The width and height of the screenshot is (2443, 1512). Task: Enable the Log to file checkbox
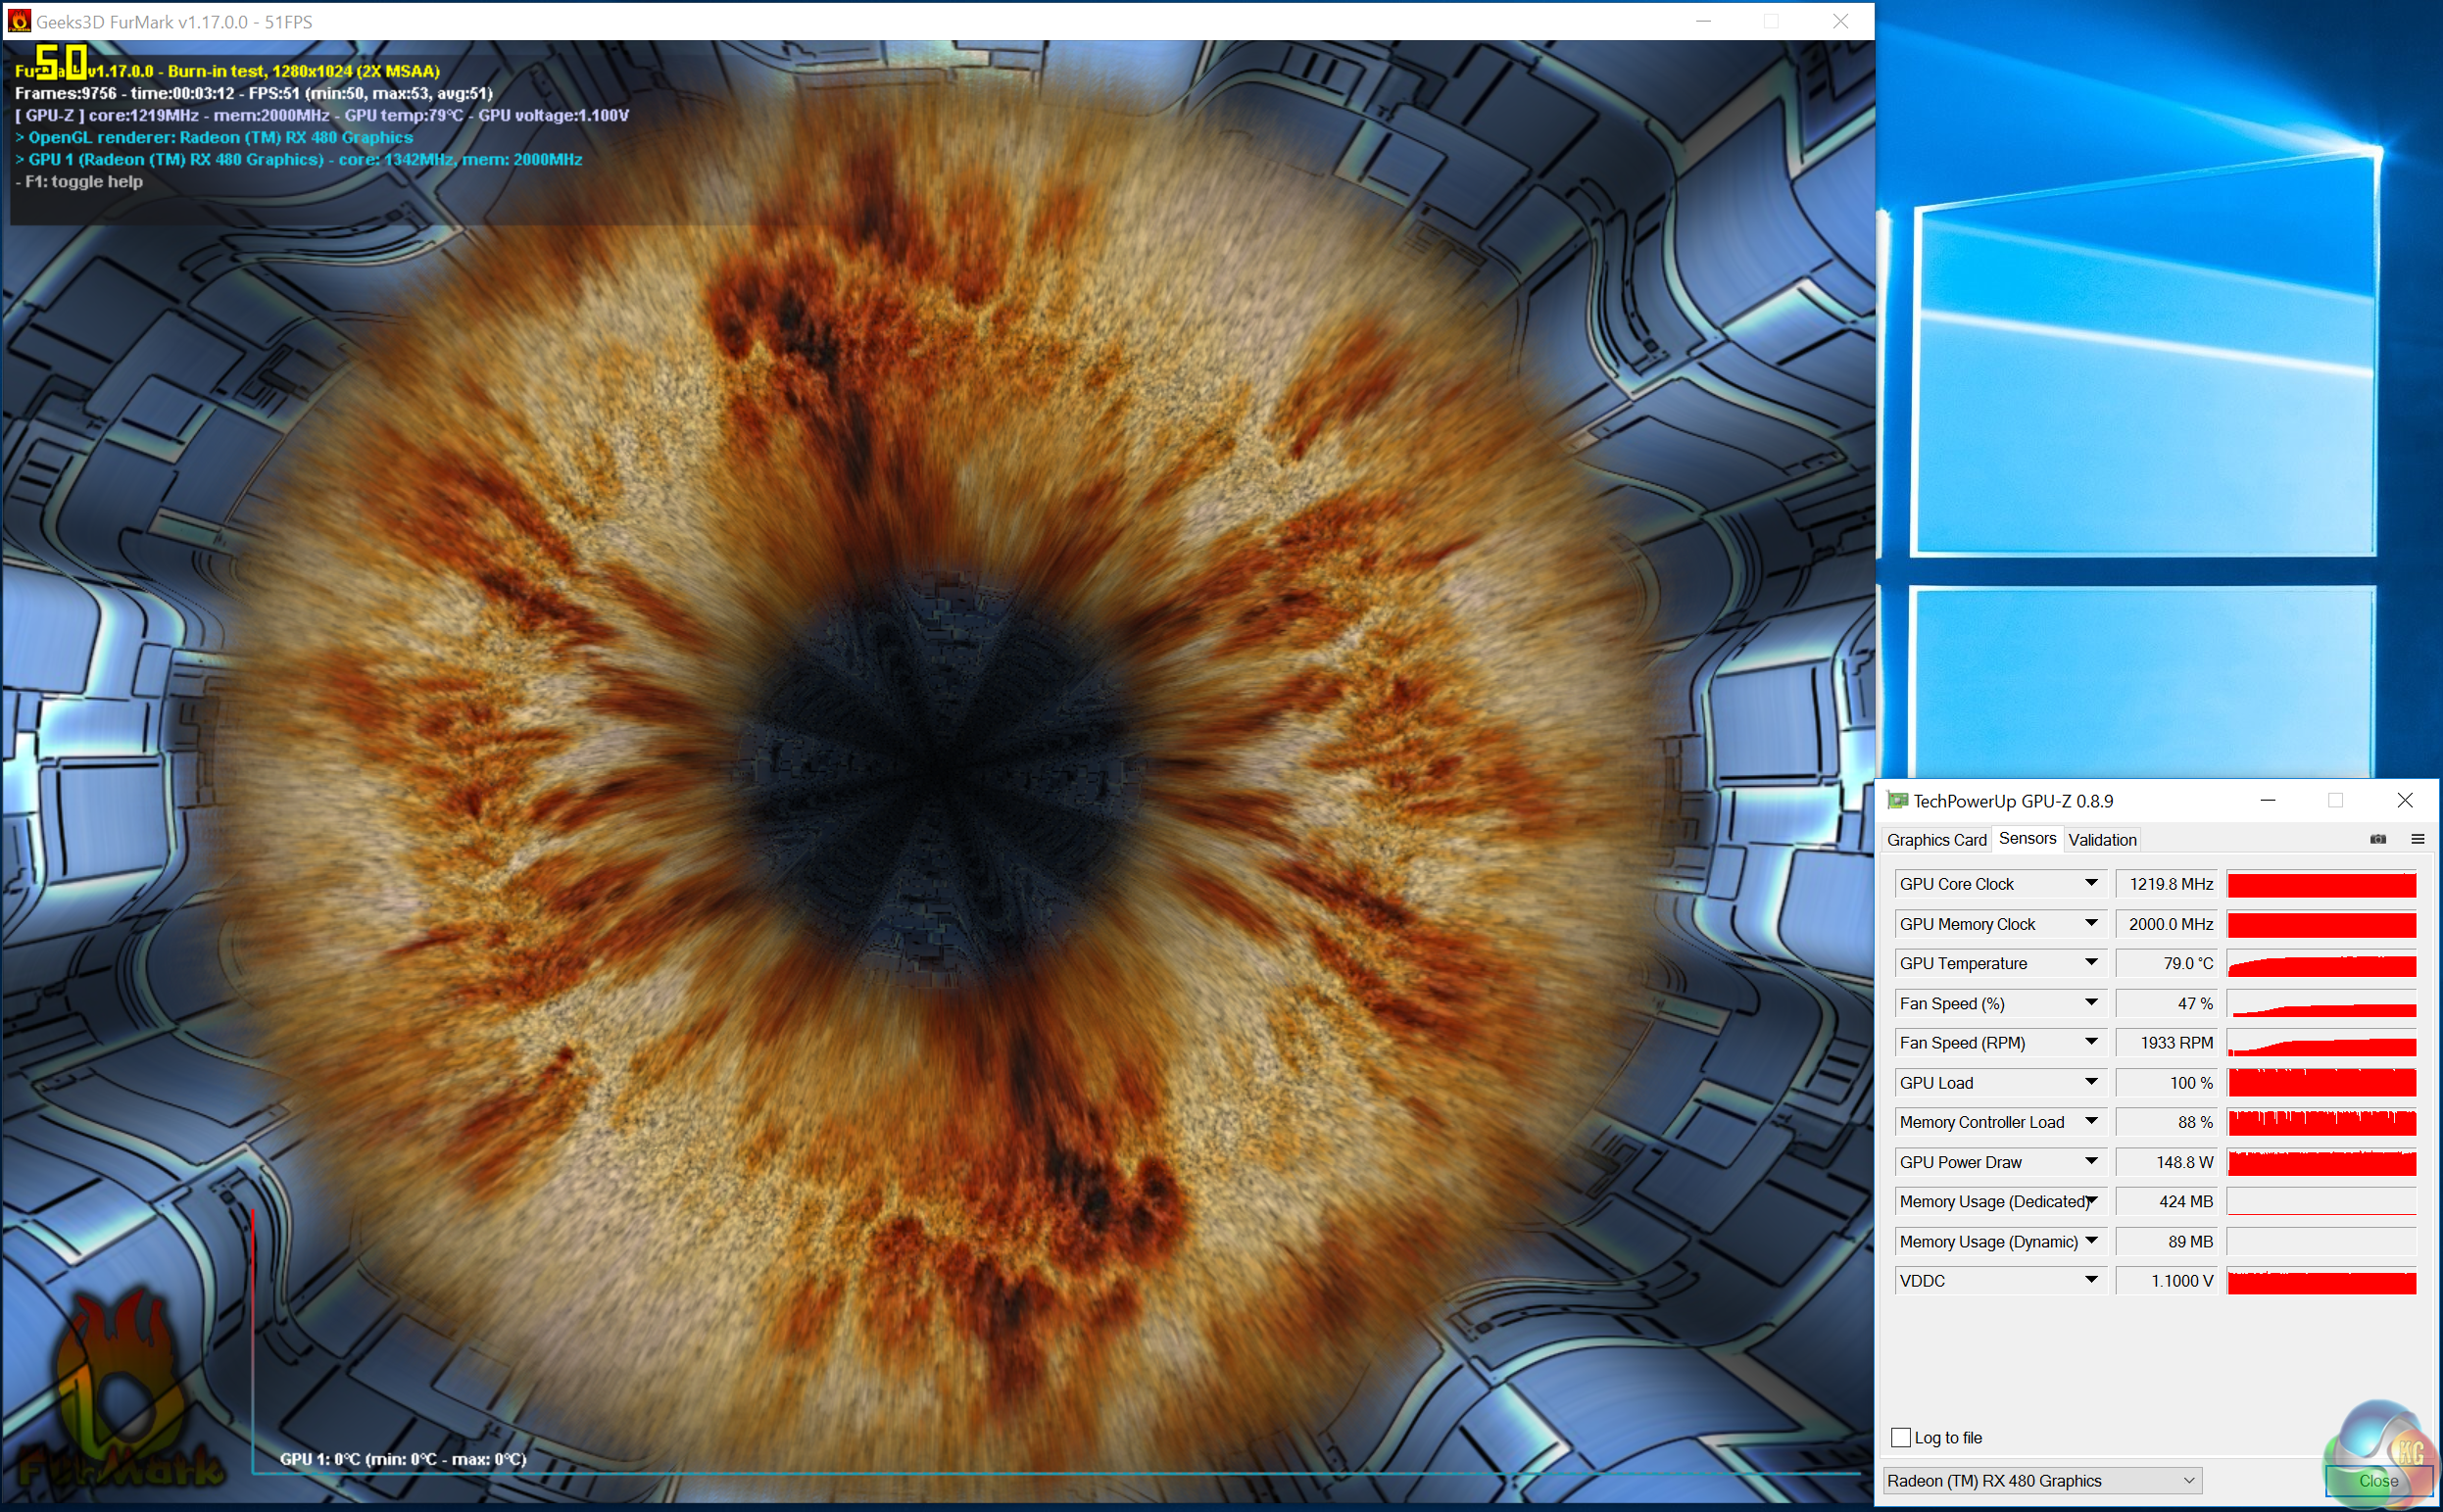tap(1901, 1437)
